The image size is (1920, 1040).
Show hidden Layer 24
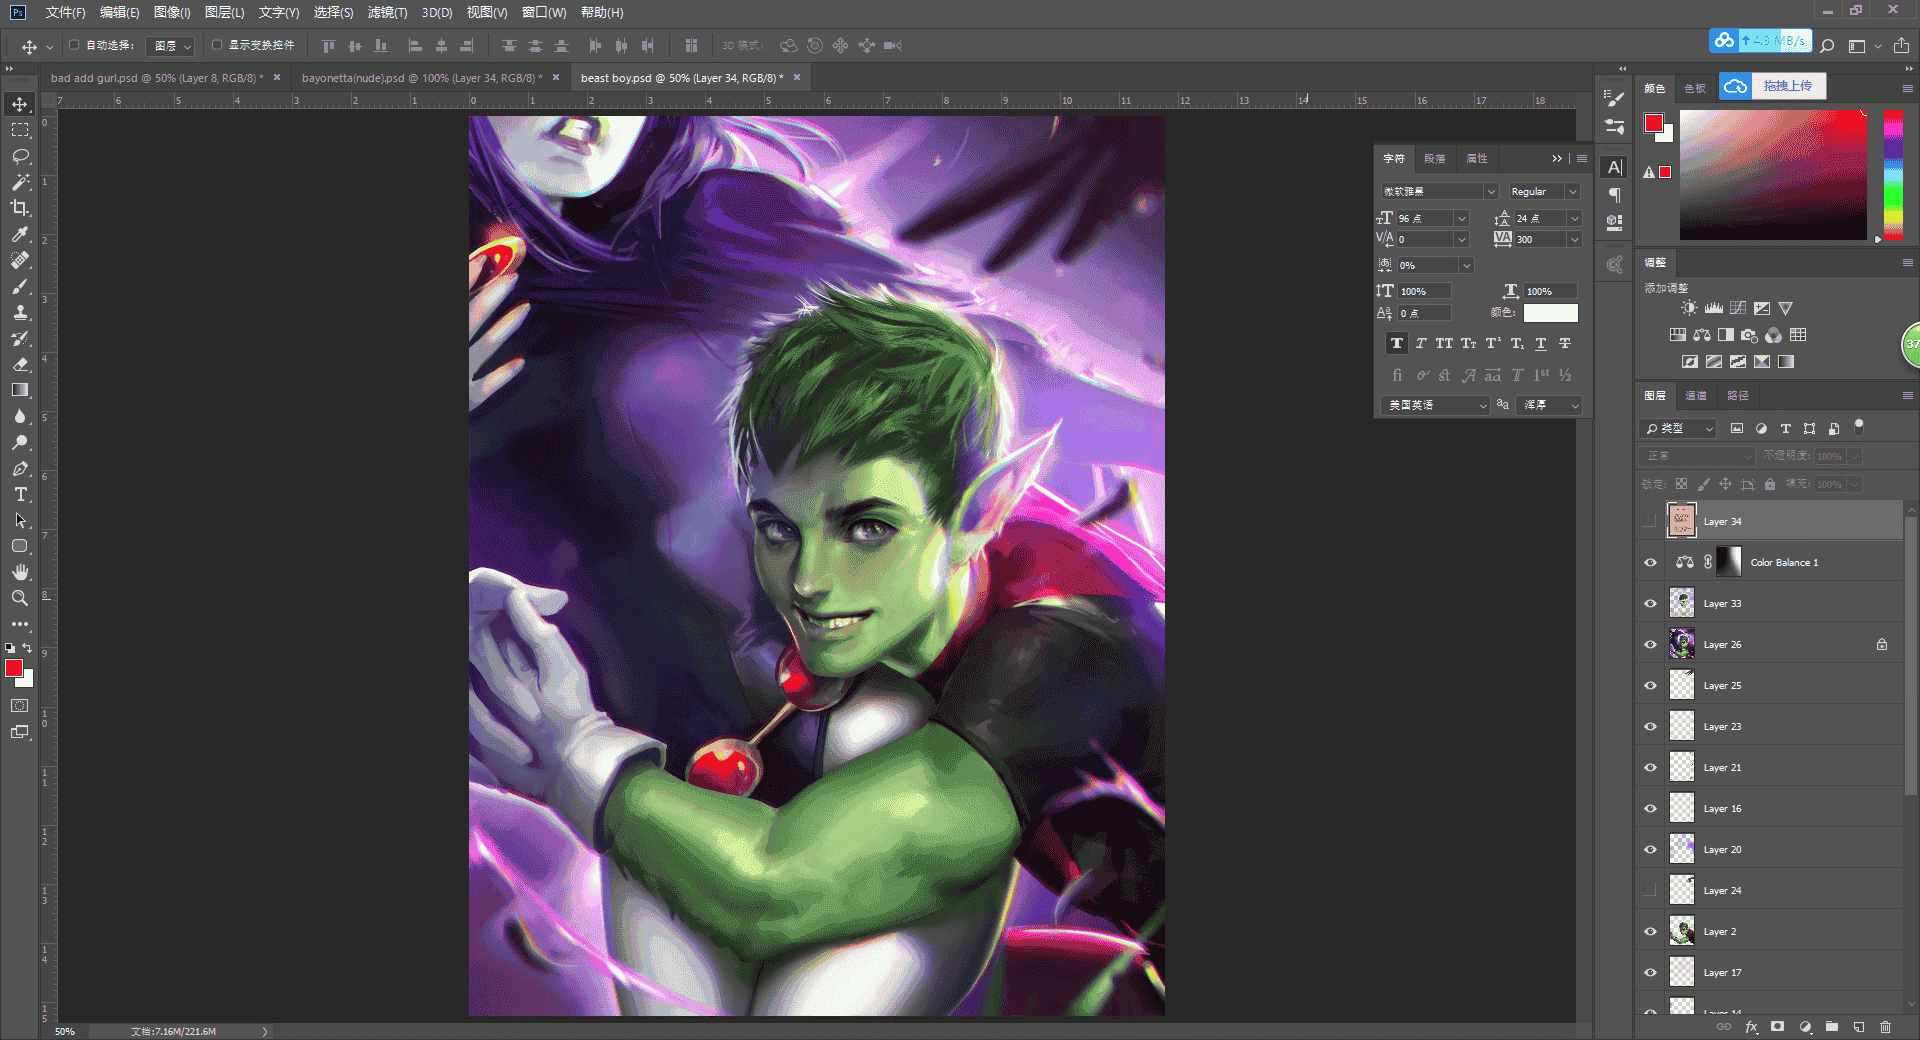click(x=1650, y=890)
